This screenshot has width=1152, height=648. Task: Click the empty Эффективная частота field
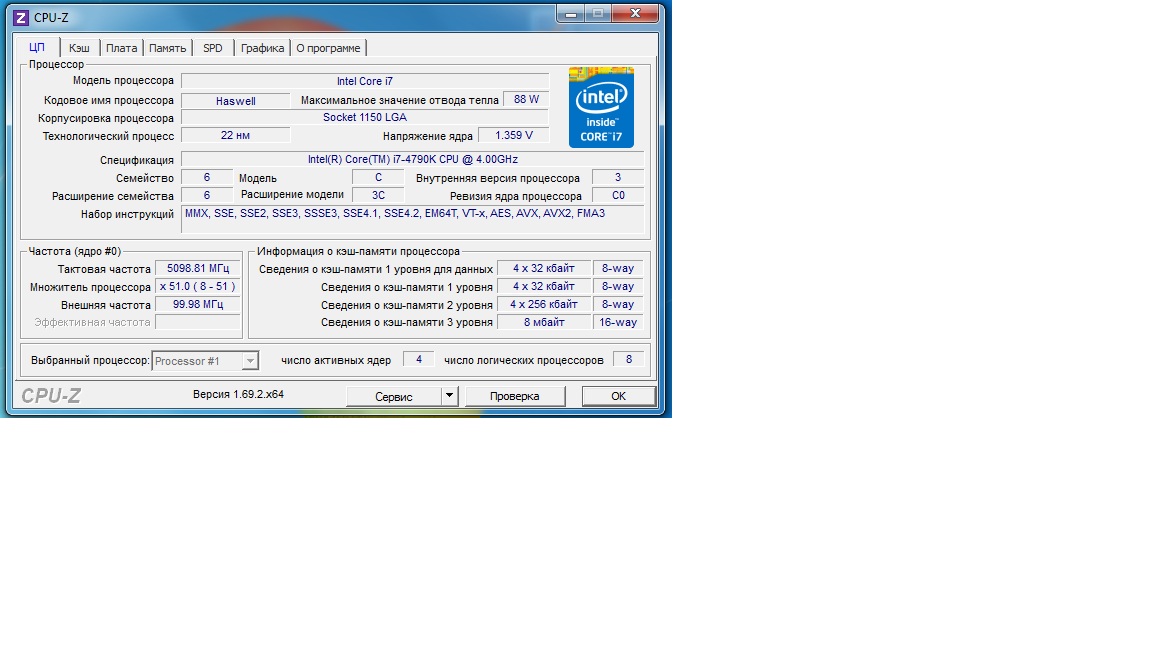[x=198, y=323]
